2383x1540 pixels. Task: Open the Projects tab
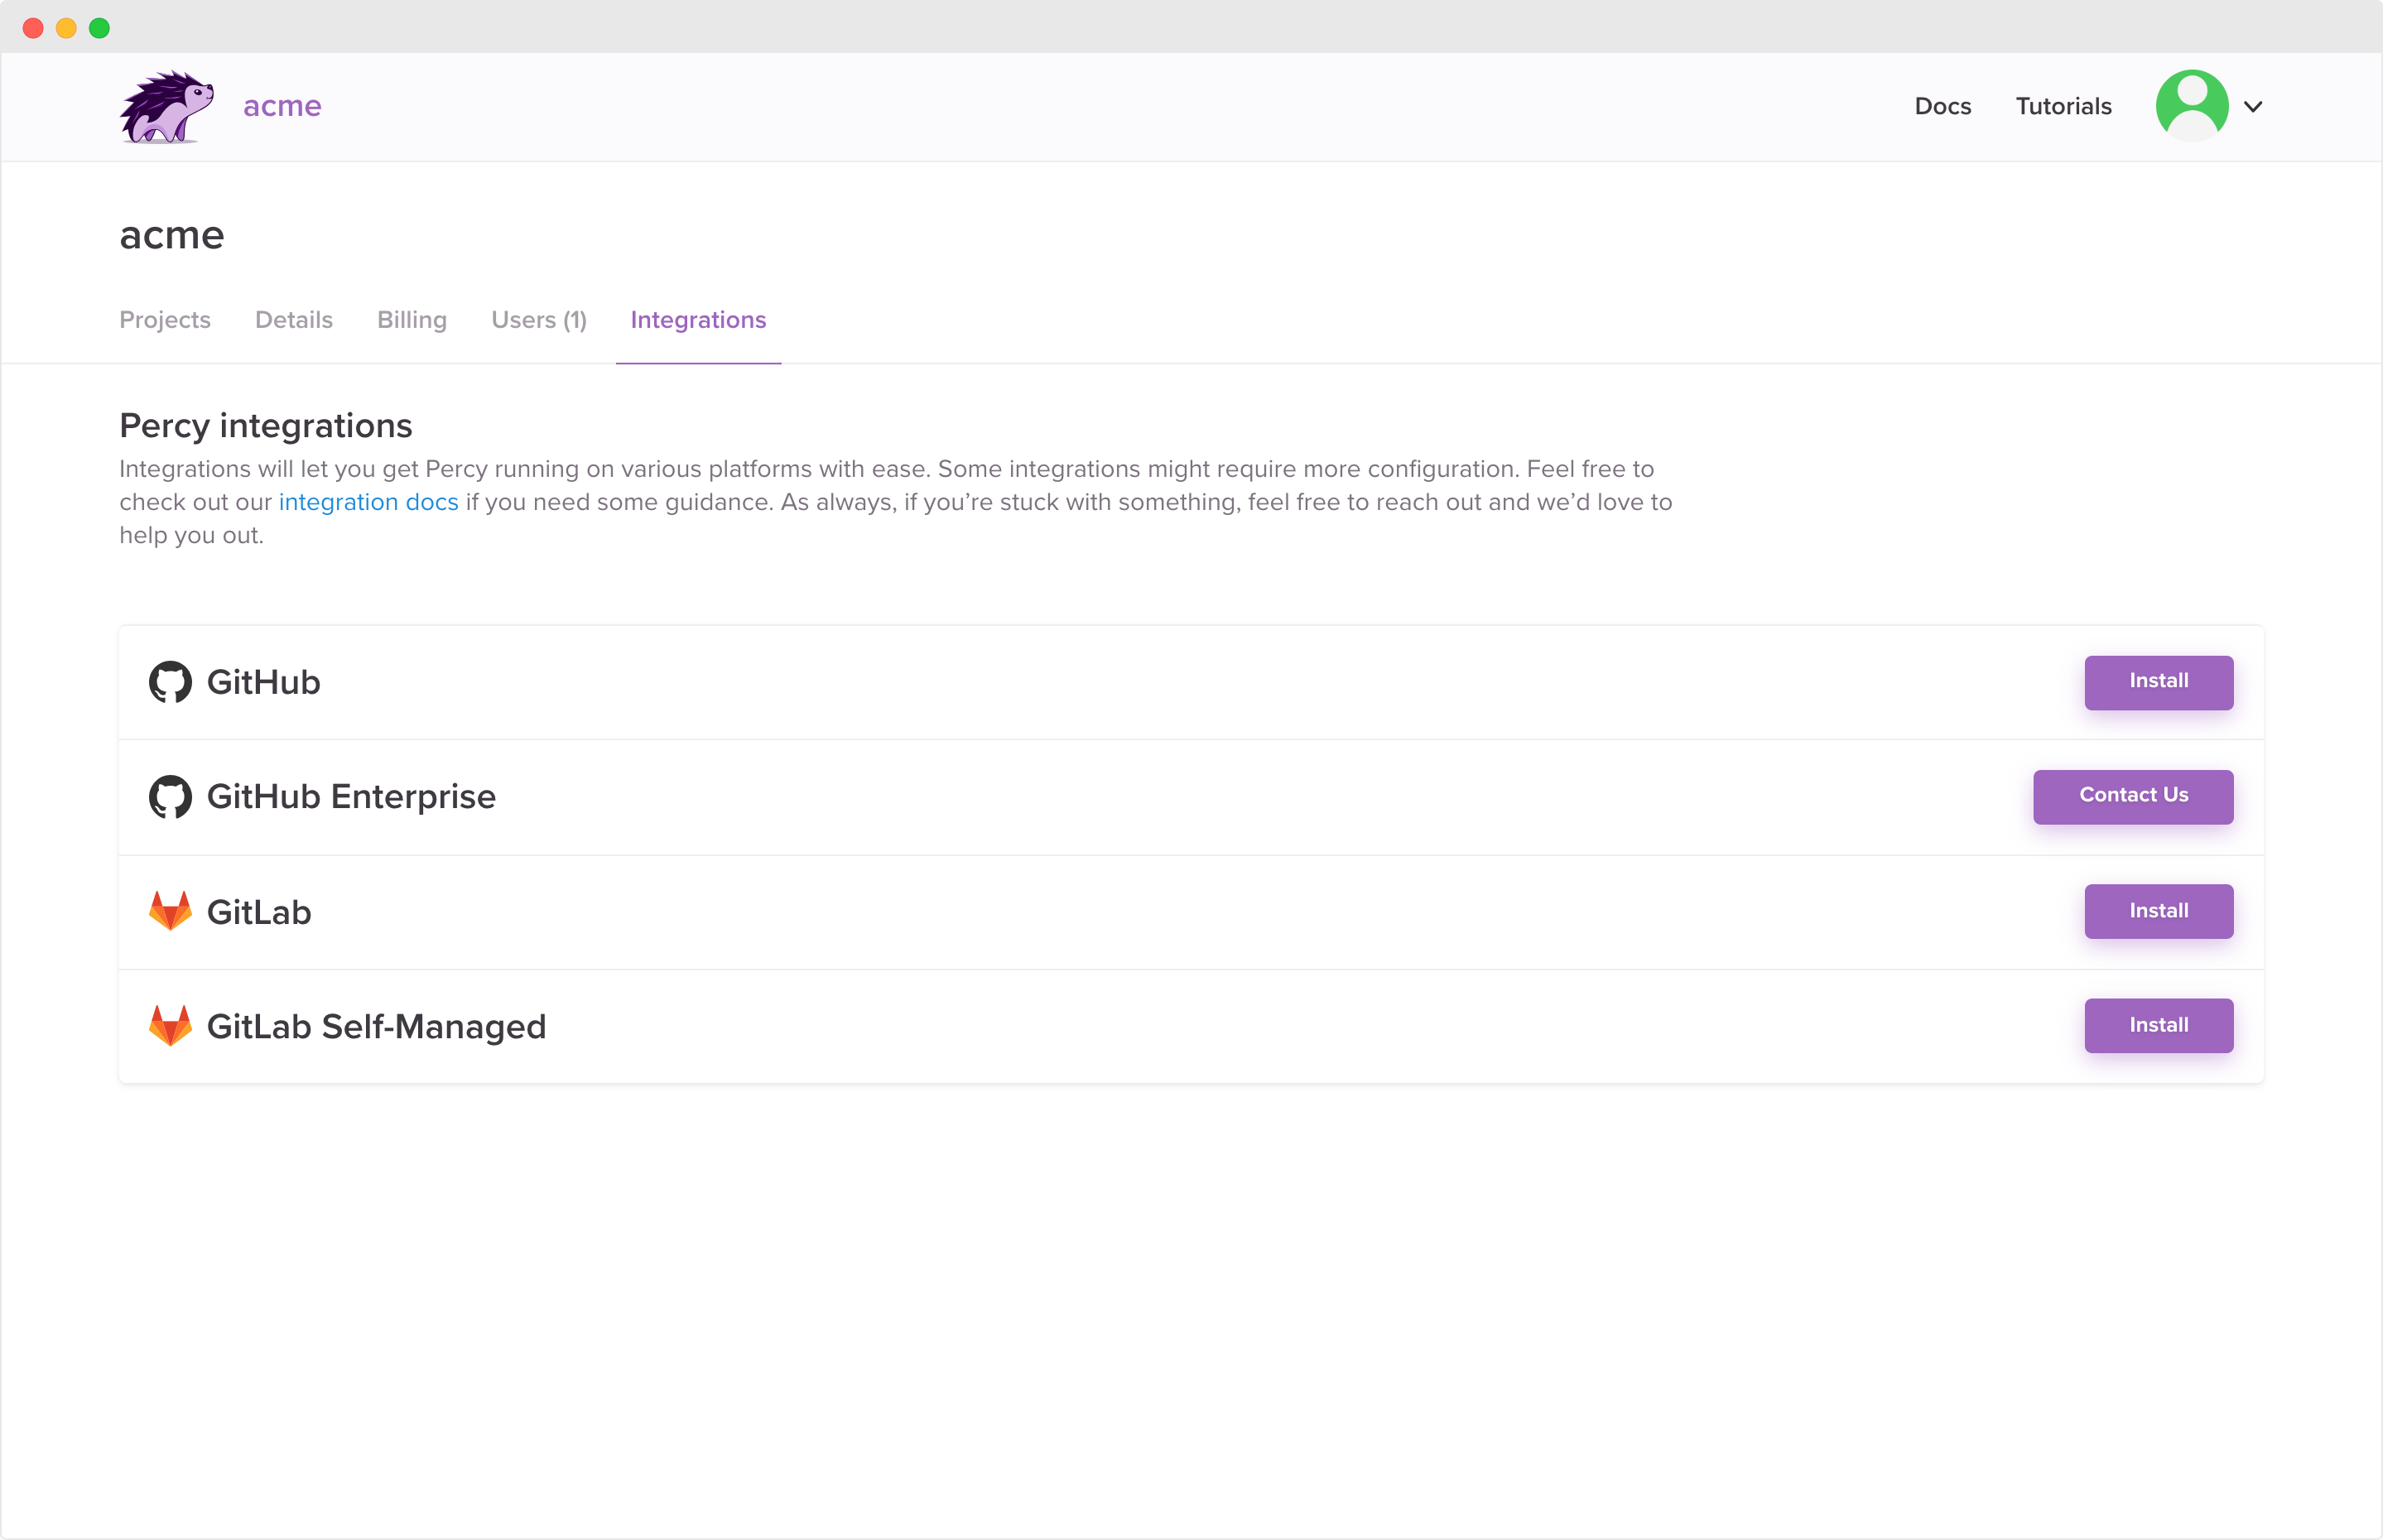click(165, 320)
